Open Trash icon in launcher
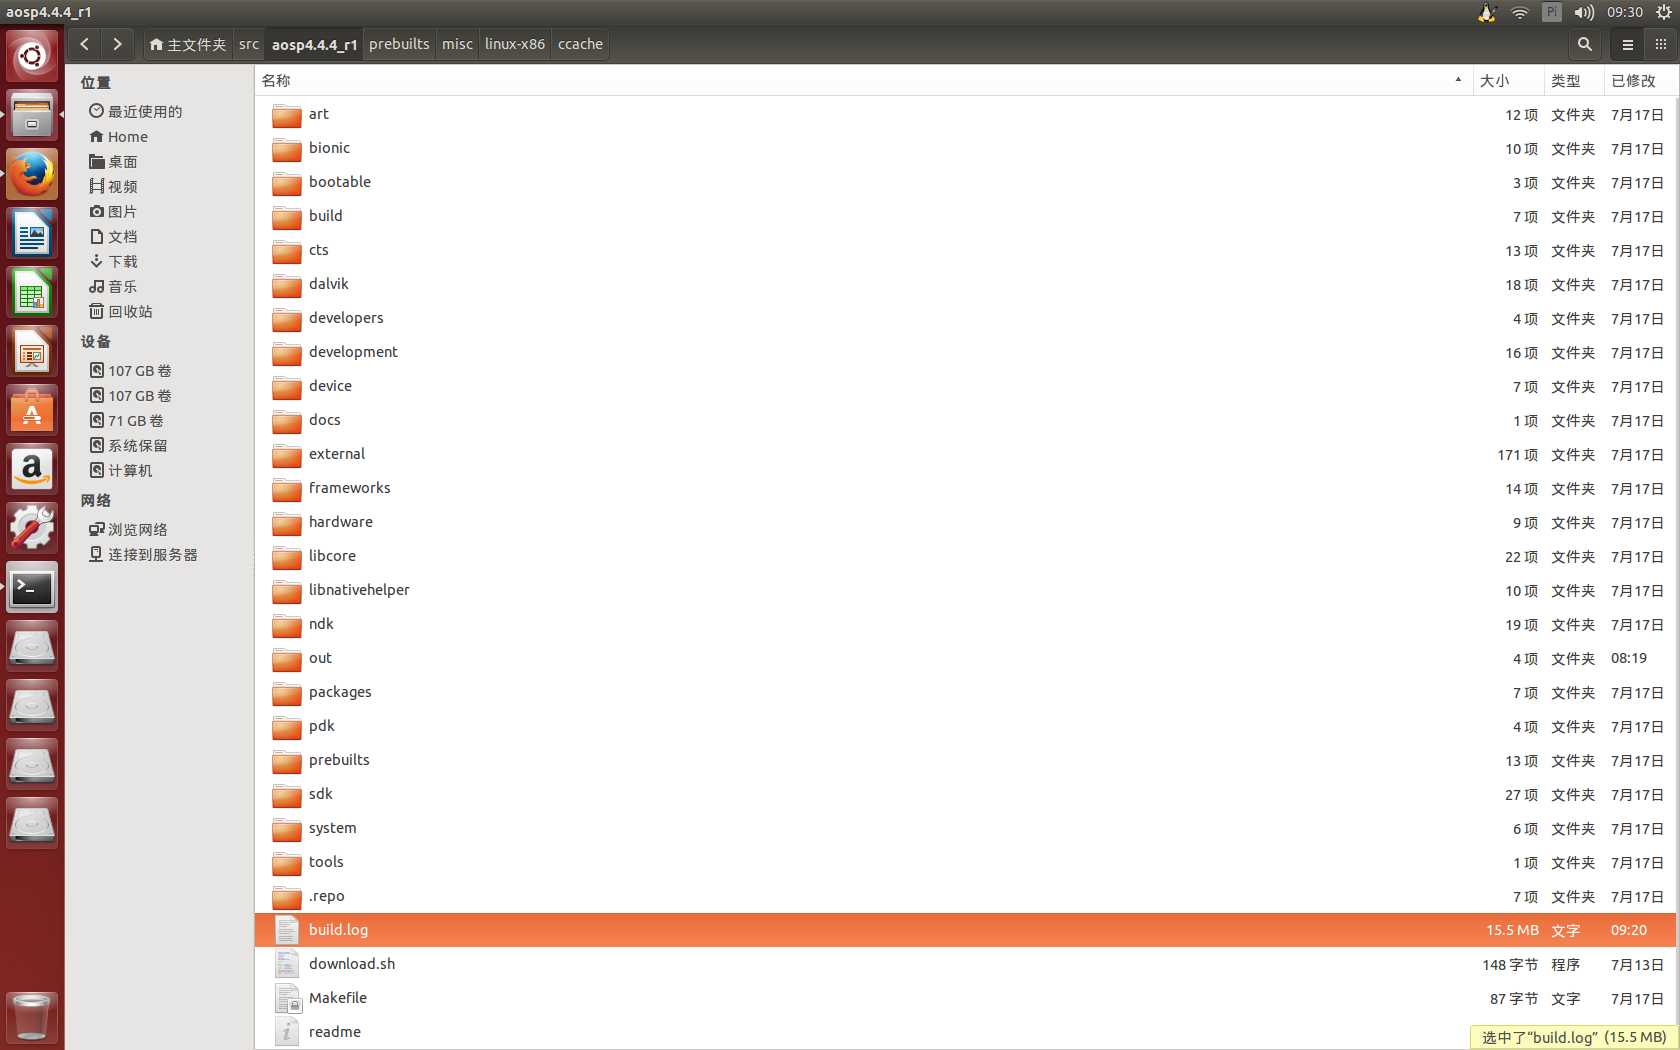Image resolution: width=1680 pixels, height=1050 pixels. 32,1017
